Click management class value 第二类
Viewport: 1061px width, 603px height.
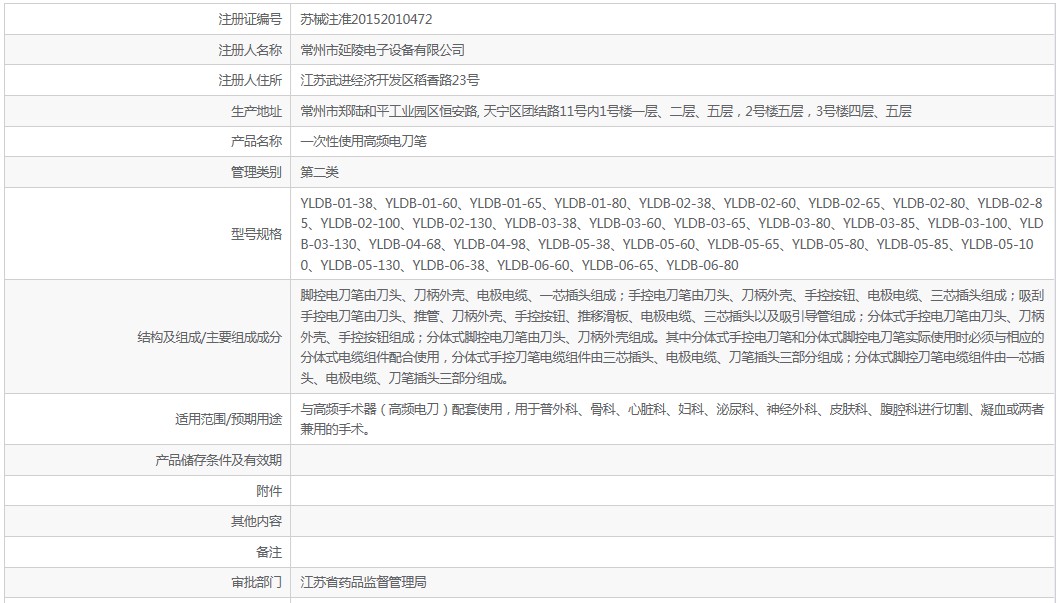(319, 172)
